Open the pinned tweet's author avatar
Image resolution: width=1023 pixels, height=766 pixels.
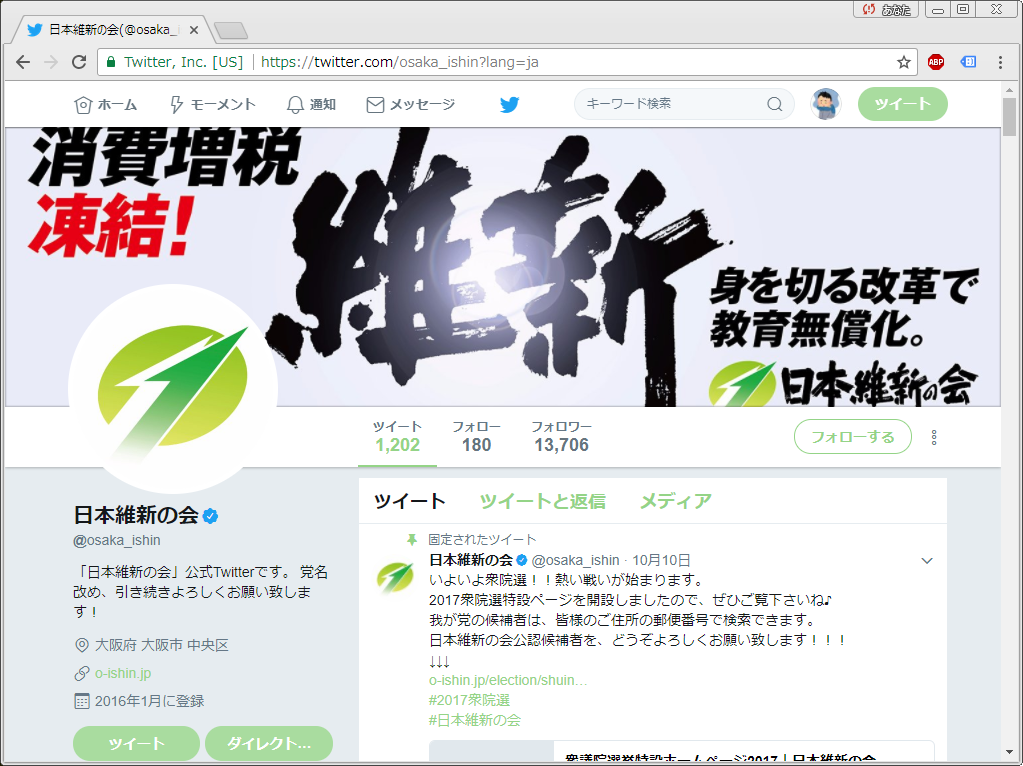tap(395, 577)
